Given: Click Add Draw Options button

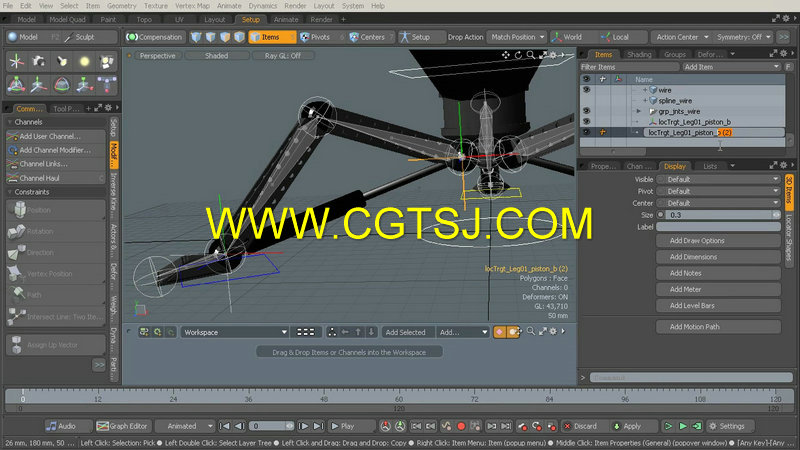Looking at the screenshot, I should pos(718,240).
